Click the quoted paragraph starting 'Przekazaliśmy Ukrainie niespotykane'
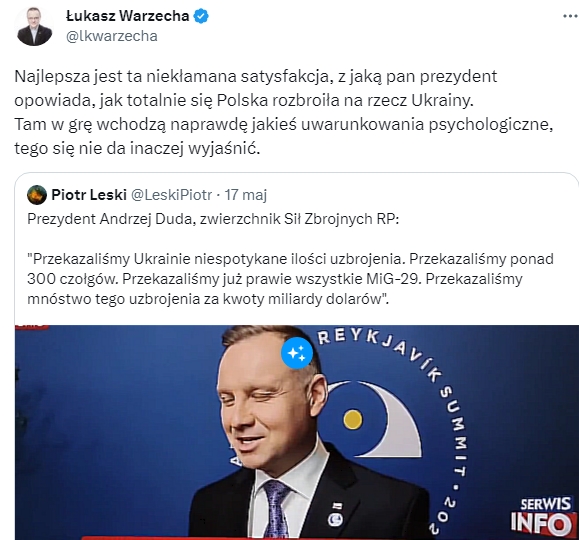The width and height of the screenshot is (579, 540). click(x=290, y=279)
